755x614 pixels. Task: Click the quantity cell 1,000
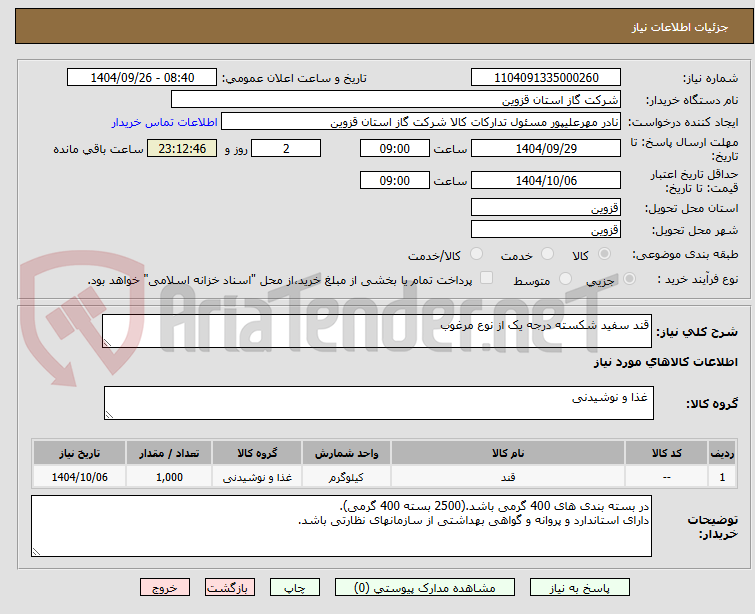click(x=169, y=477)
